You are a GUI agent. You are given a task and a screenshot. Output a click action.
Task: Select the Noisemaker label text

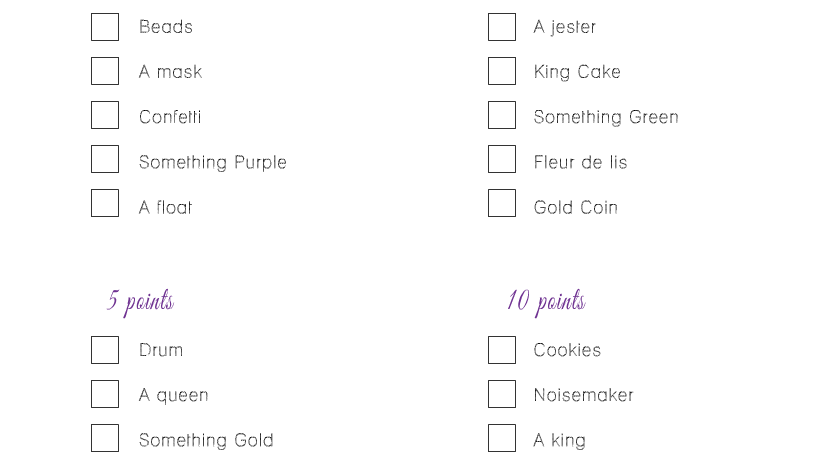pos(583,395)
